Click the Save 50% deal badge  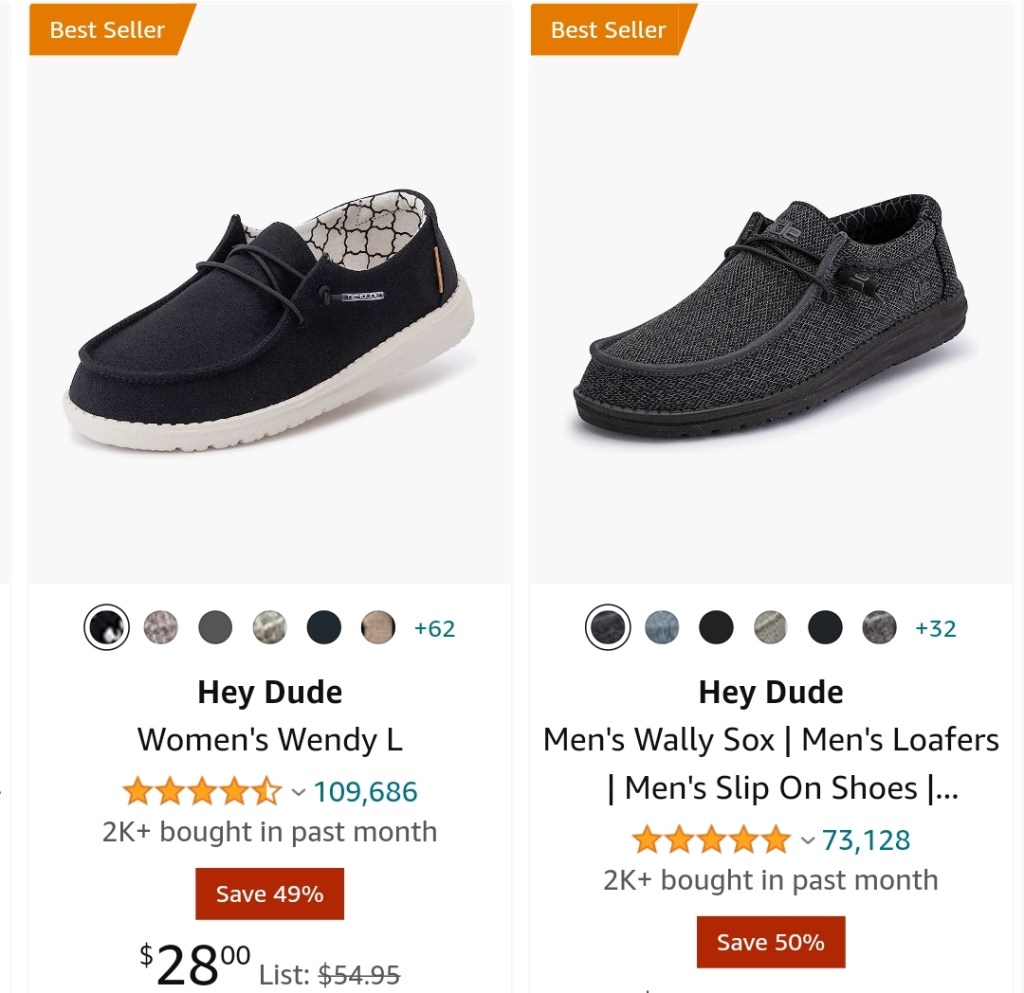(771, 942)
